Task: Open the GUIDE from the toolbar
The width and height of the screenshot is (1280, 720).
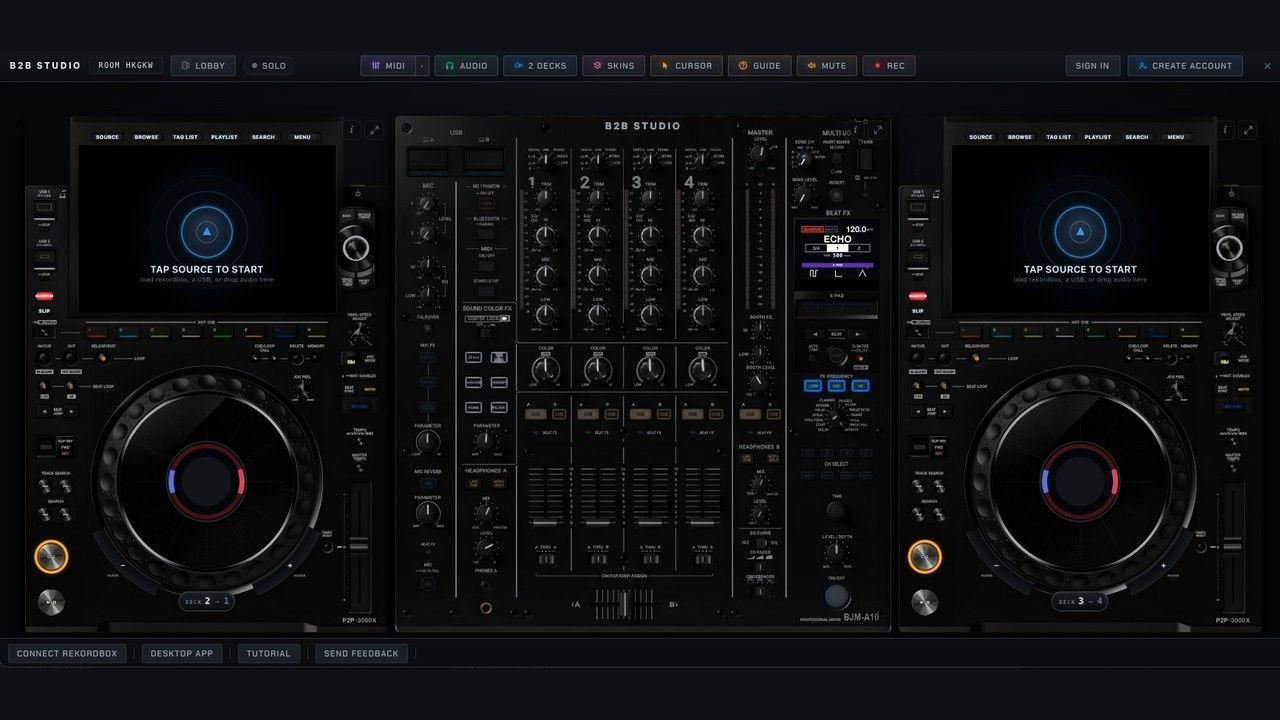Action: coord(759,66)
